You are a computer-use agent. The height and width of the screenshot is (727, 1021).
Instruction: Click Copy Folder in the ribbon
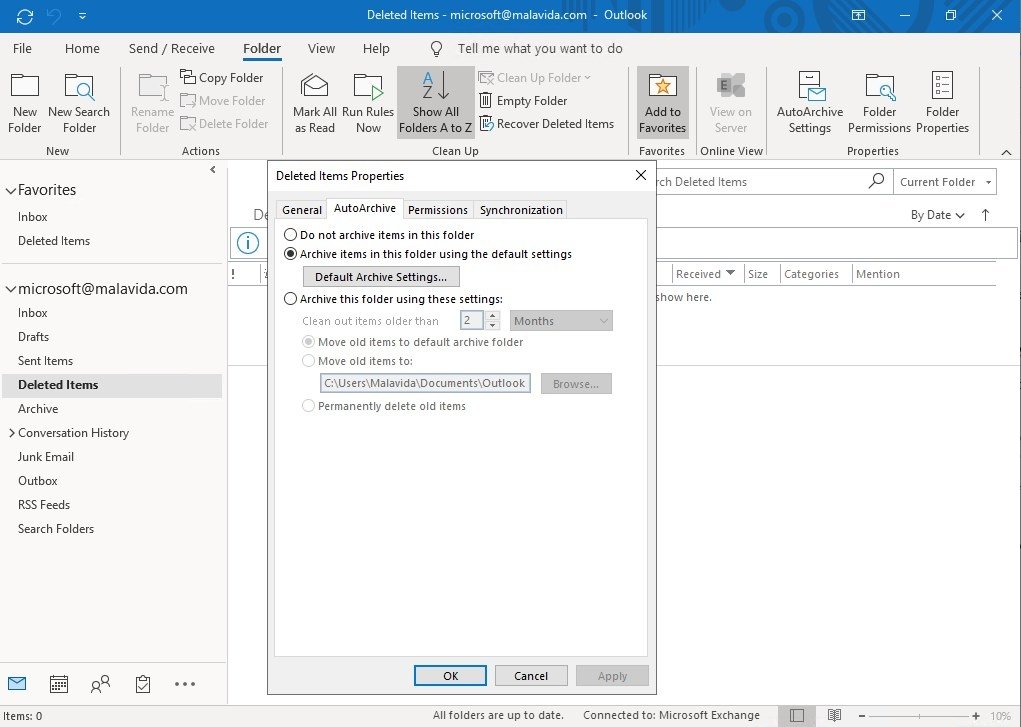coord(222,78)
